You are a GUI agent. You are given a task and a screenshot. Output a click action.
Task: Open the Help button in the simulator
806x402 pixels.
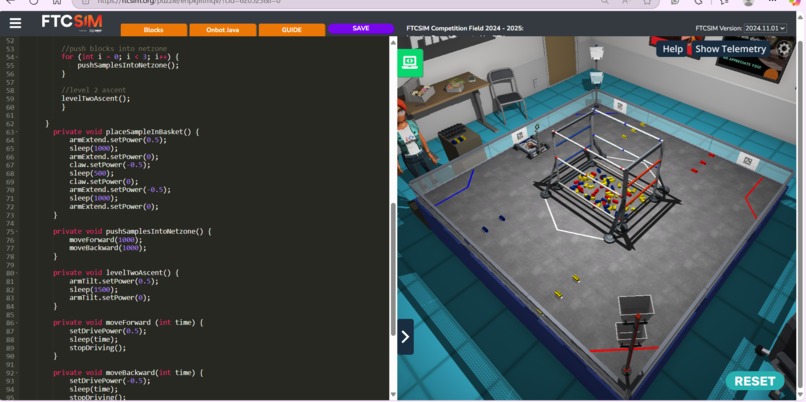672,49
